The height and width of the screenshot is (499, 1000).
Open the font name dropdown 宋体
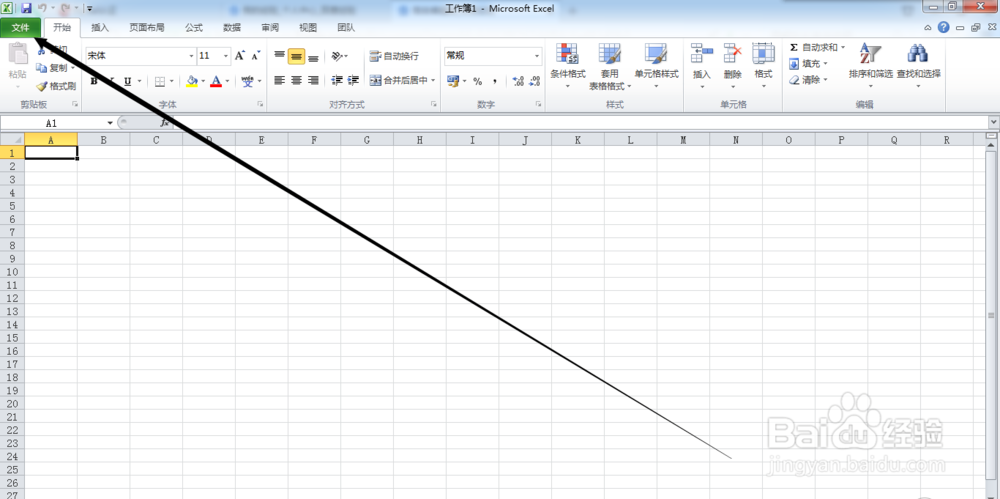(191, 56)
